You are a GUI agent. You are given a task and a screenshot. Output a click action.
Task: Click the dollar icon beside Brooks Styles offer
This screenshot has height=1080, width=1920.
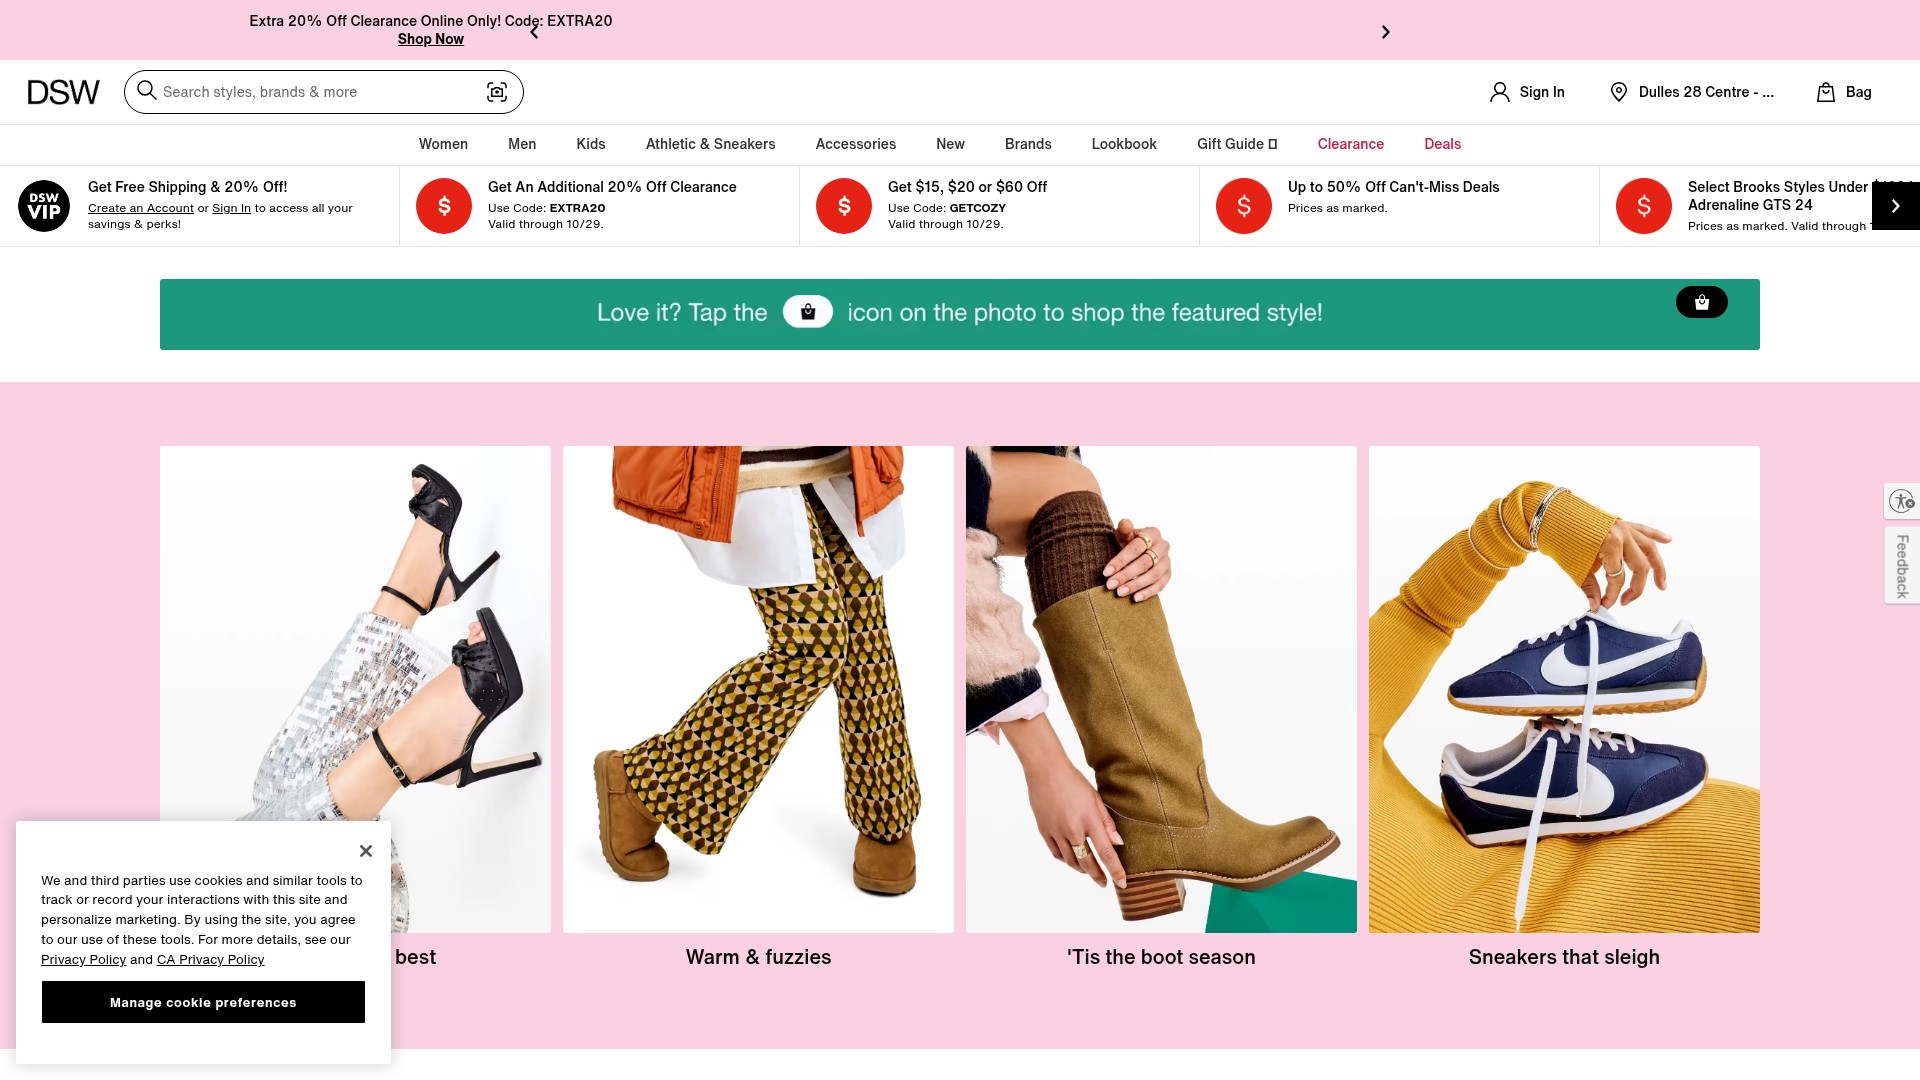pyautogui.click(x=1644, y=206)
